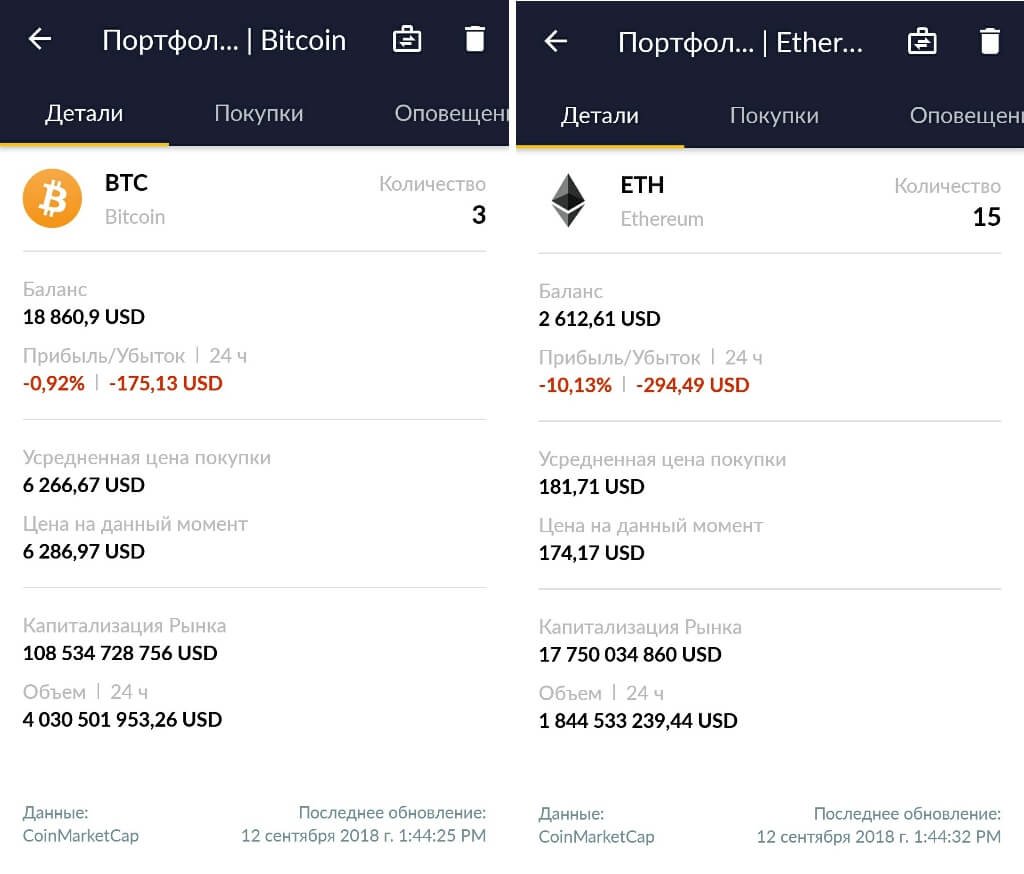
Task: Open CoinMarketCap source link under Ethereum data
Action: click(x=596, y=837)
